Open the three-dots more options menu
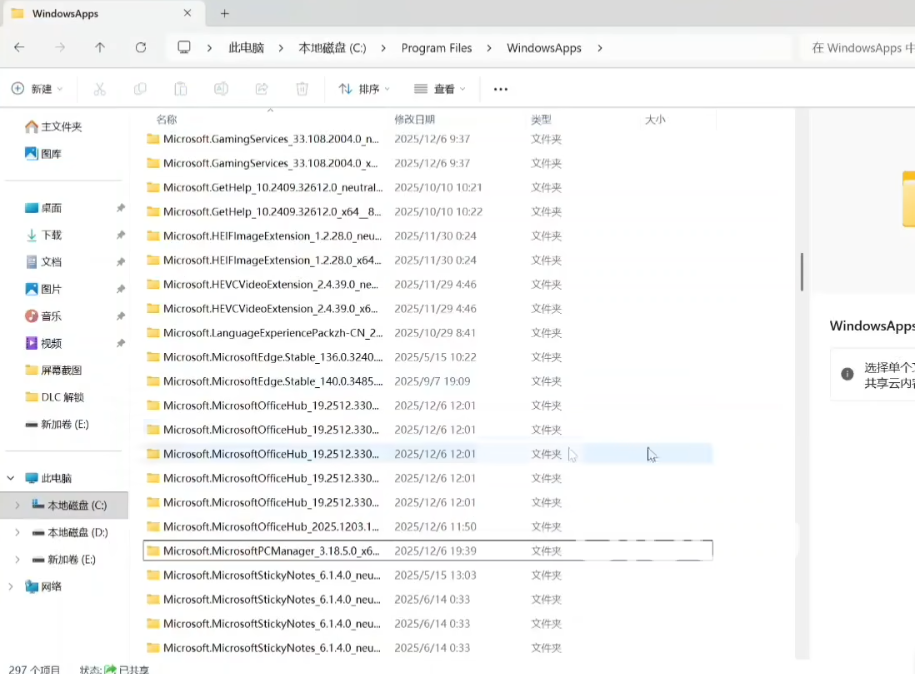The image size is (915, 674). [501, 89]
